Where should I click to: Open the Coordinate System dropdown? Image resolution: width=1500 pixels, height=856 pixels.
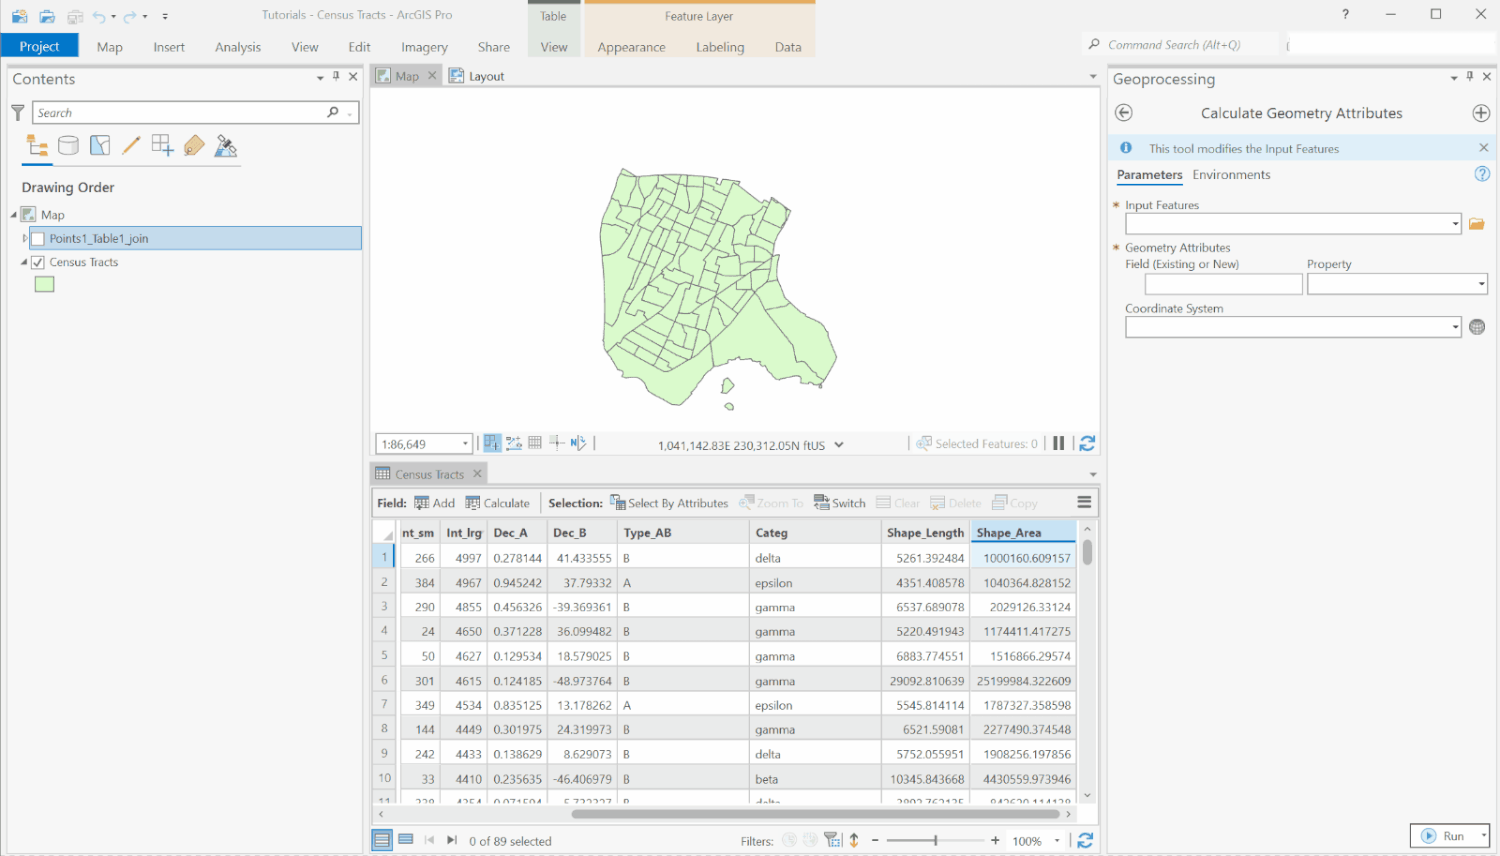pos(1454,327)
